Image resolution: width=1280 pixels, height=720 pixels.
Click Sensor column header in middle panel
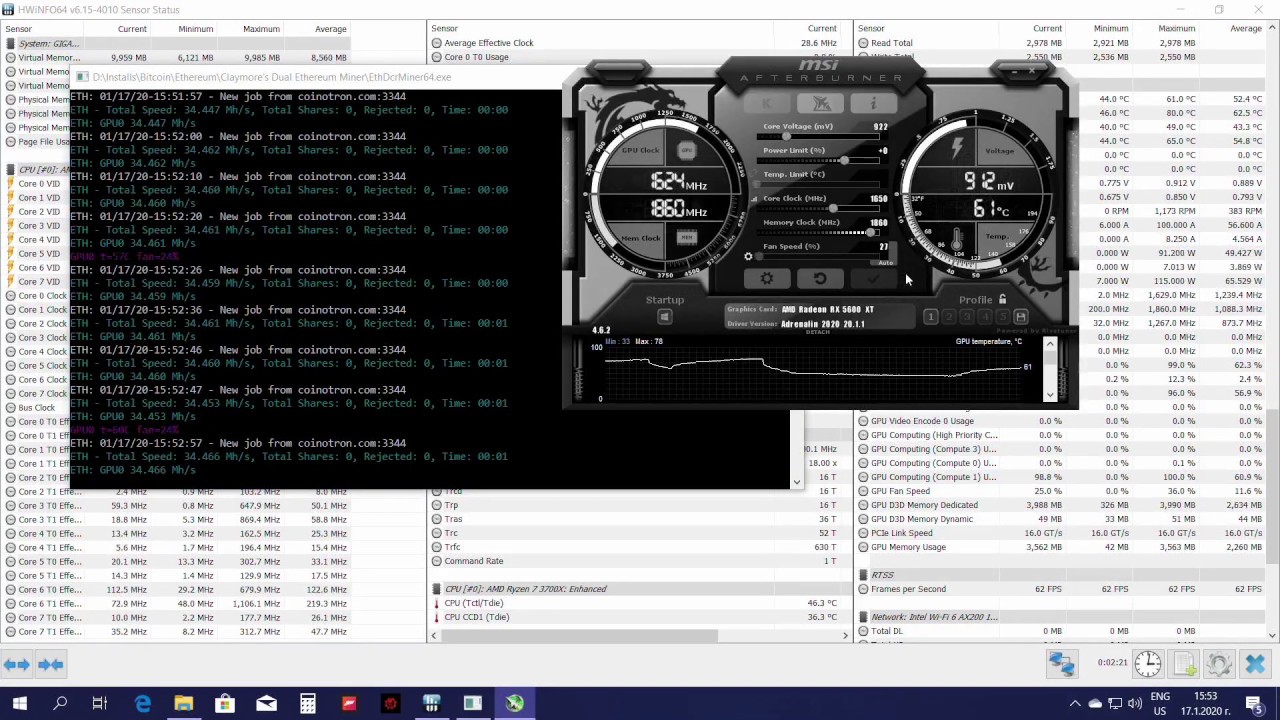pyautogui.click(x=445, y=29)
